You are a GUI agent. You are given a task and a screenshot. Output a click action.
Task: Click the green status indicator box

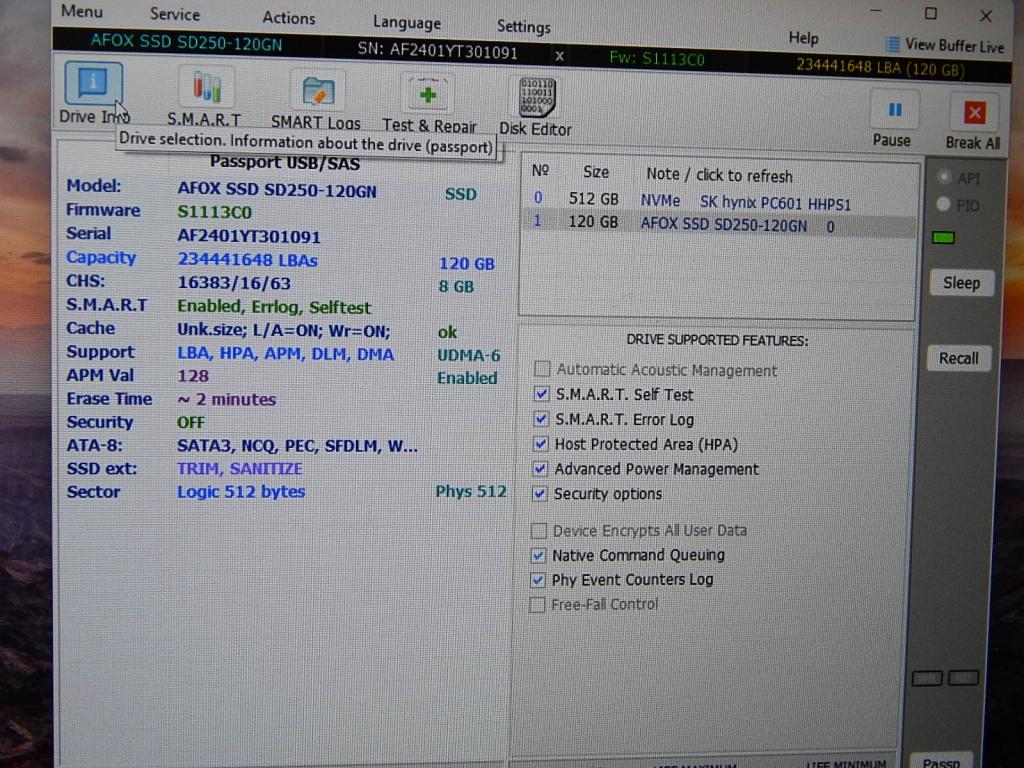pos(943,238)
